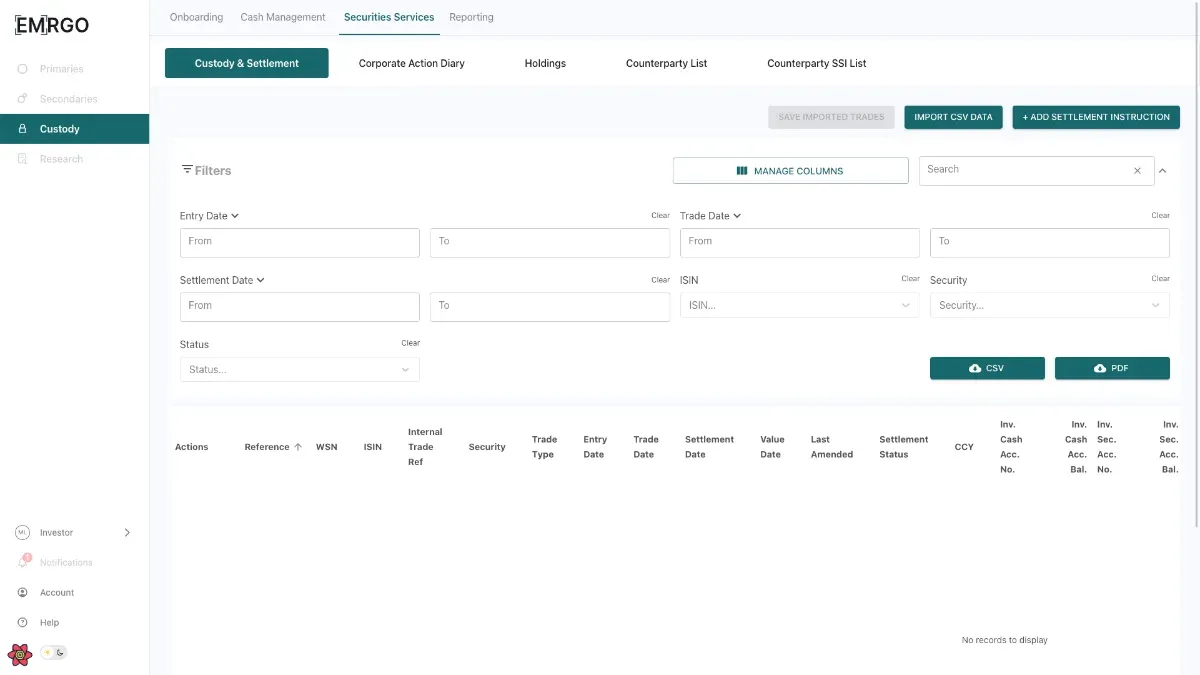Click Settlement Date From field
This screenshot has height=675, width=1200.
(300, 307)
